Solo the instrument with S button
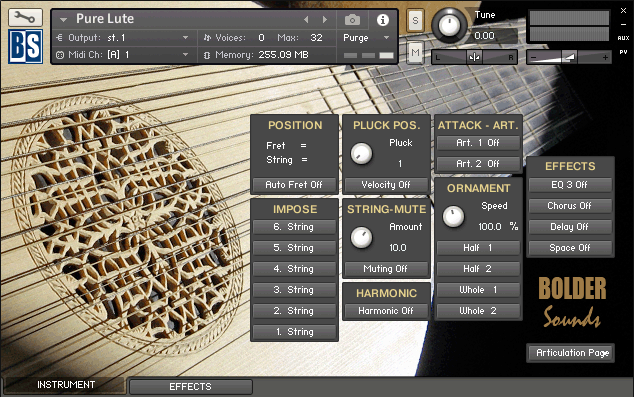The width and height of the screenshot is (634, 397). (415, 20)
